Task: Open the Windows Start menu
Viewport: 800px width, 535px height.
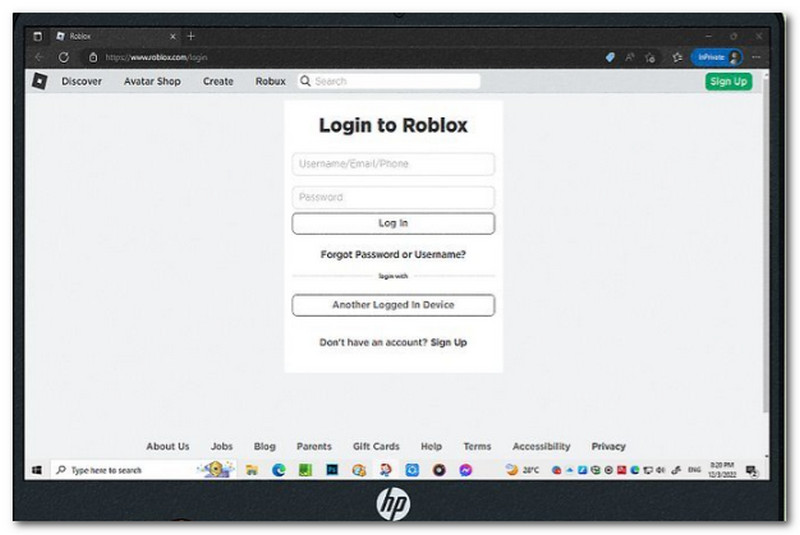Action: (37, 470)
